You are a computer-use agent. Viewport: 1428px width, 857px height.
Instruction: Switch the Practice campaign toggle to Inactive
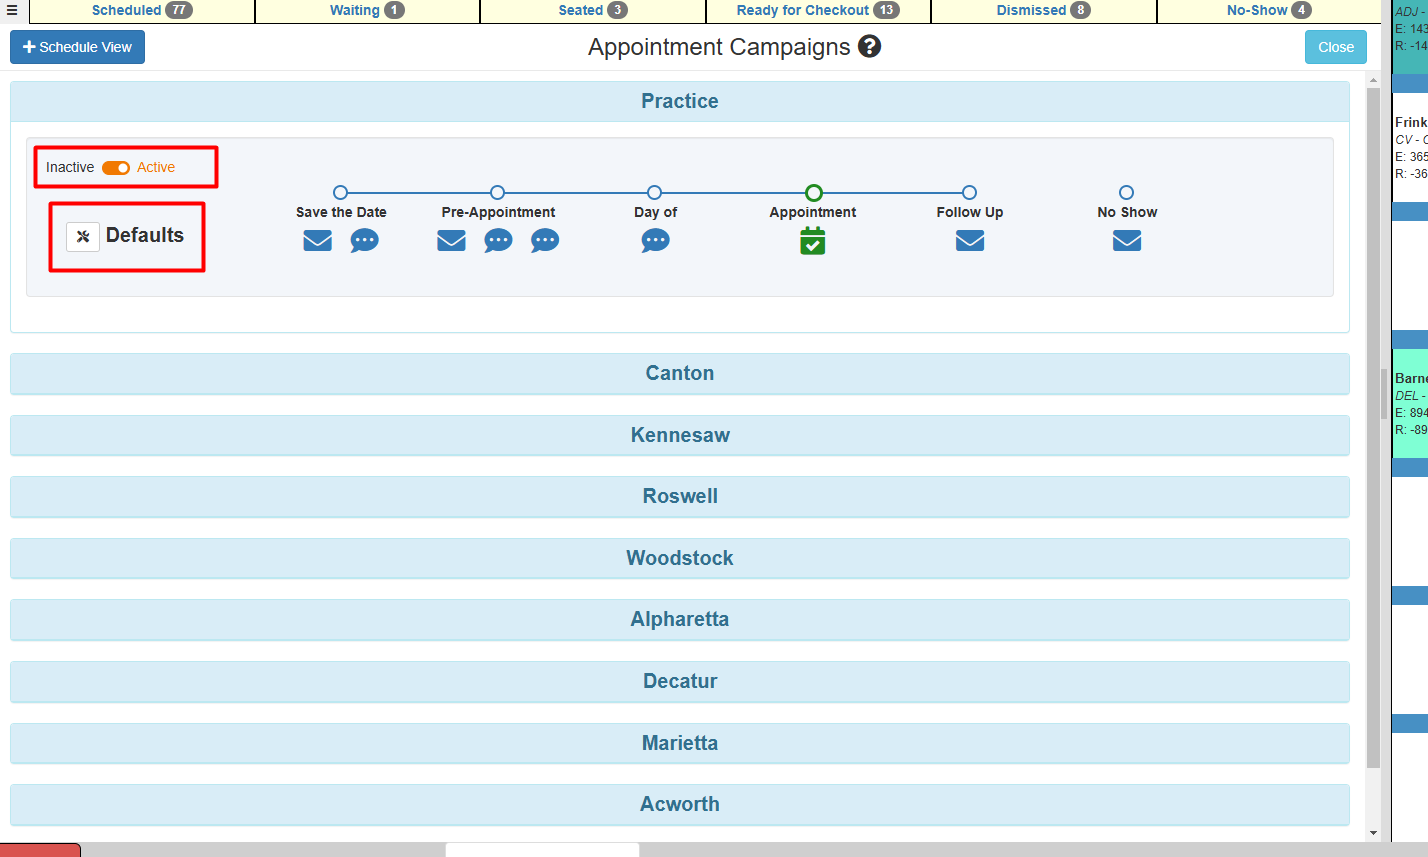(x=115, y=167)
